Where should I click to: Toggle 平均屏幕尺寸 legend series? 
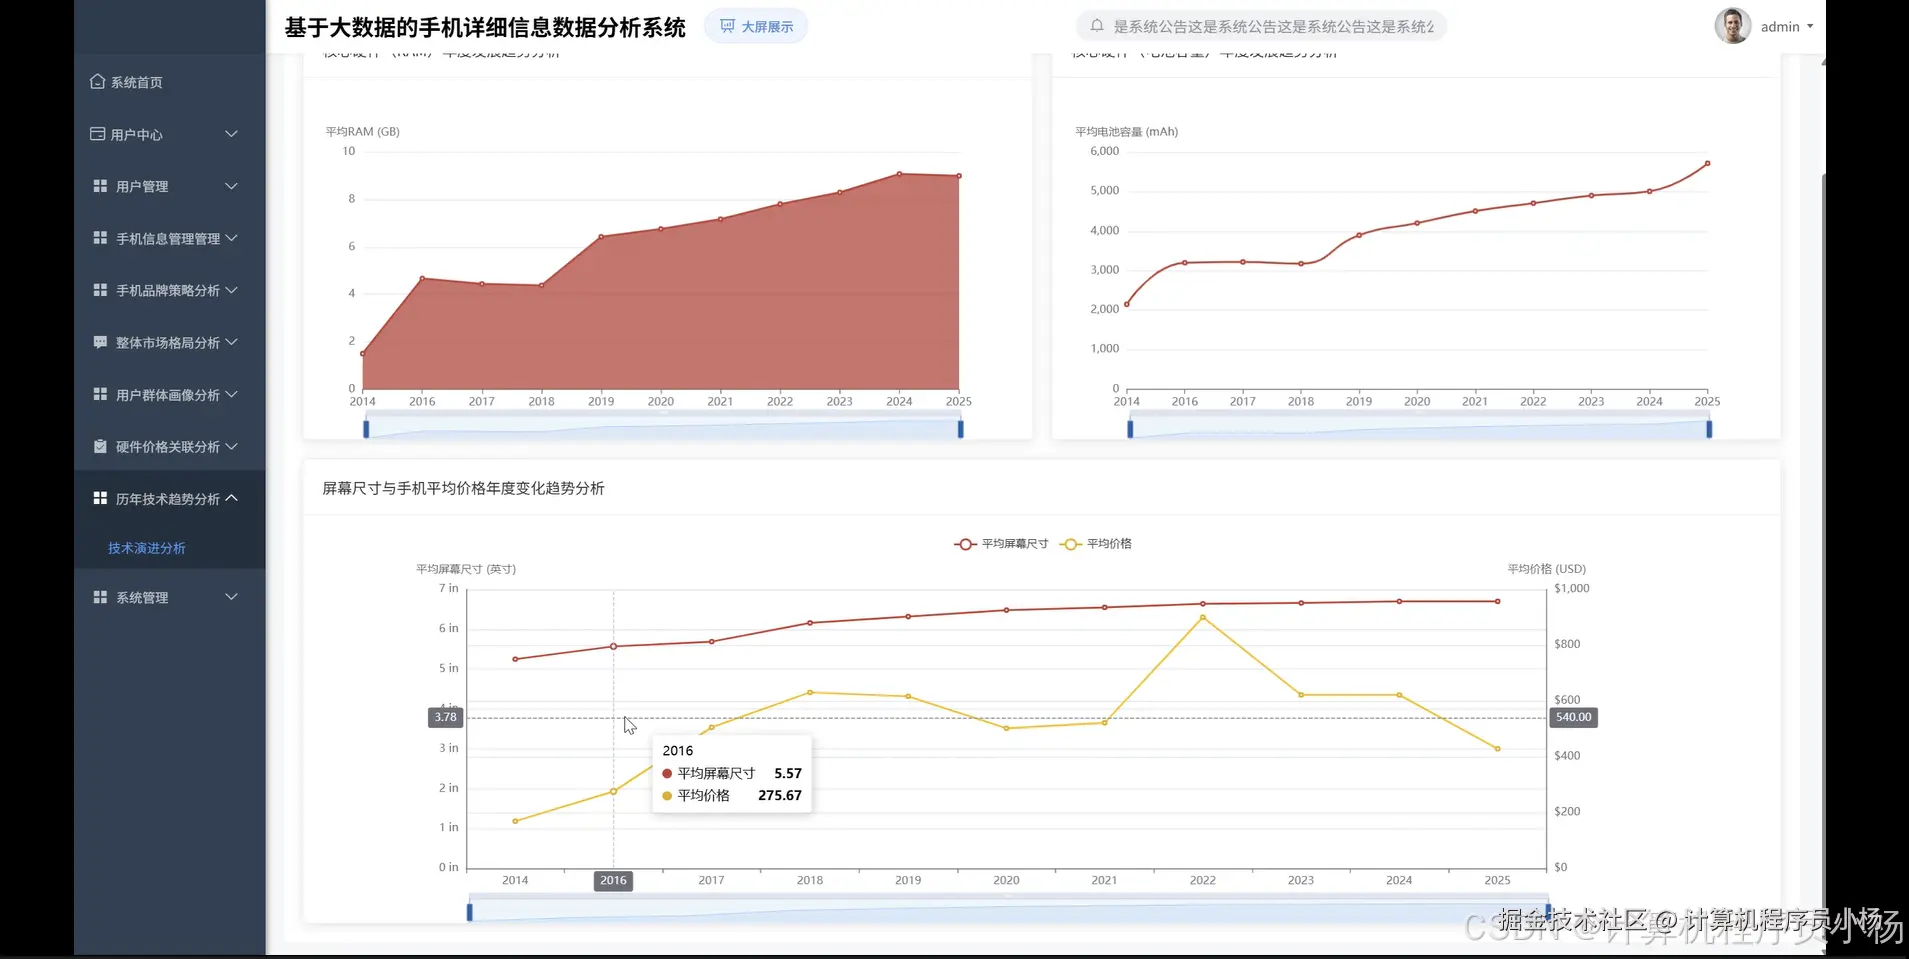pyautogui.click(x=1001, y=544)
